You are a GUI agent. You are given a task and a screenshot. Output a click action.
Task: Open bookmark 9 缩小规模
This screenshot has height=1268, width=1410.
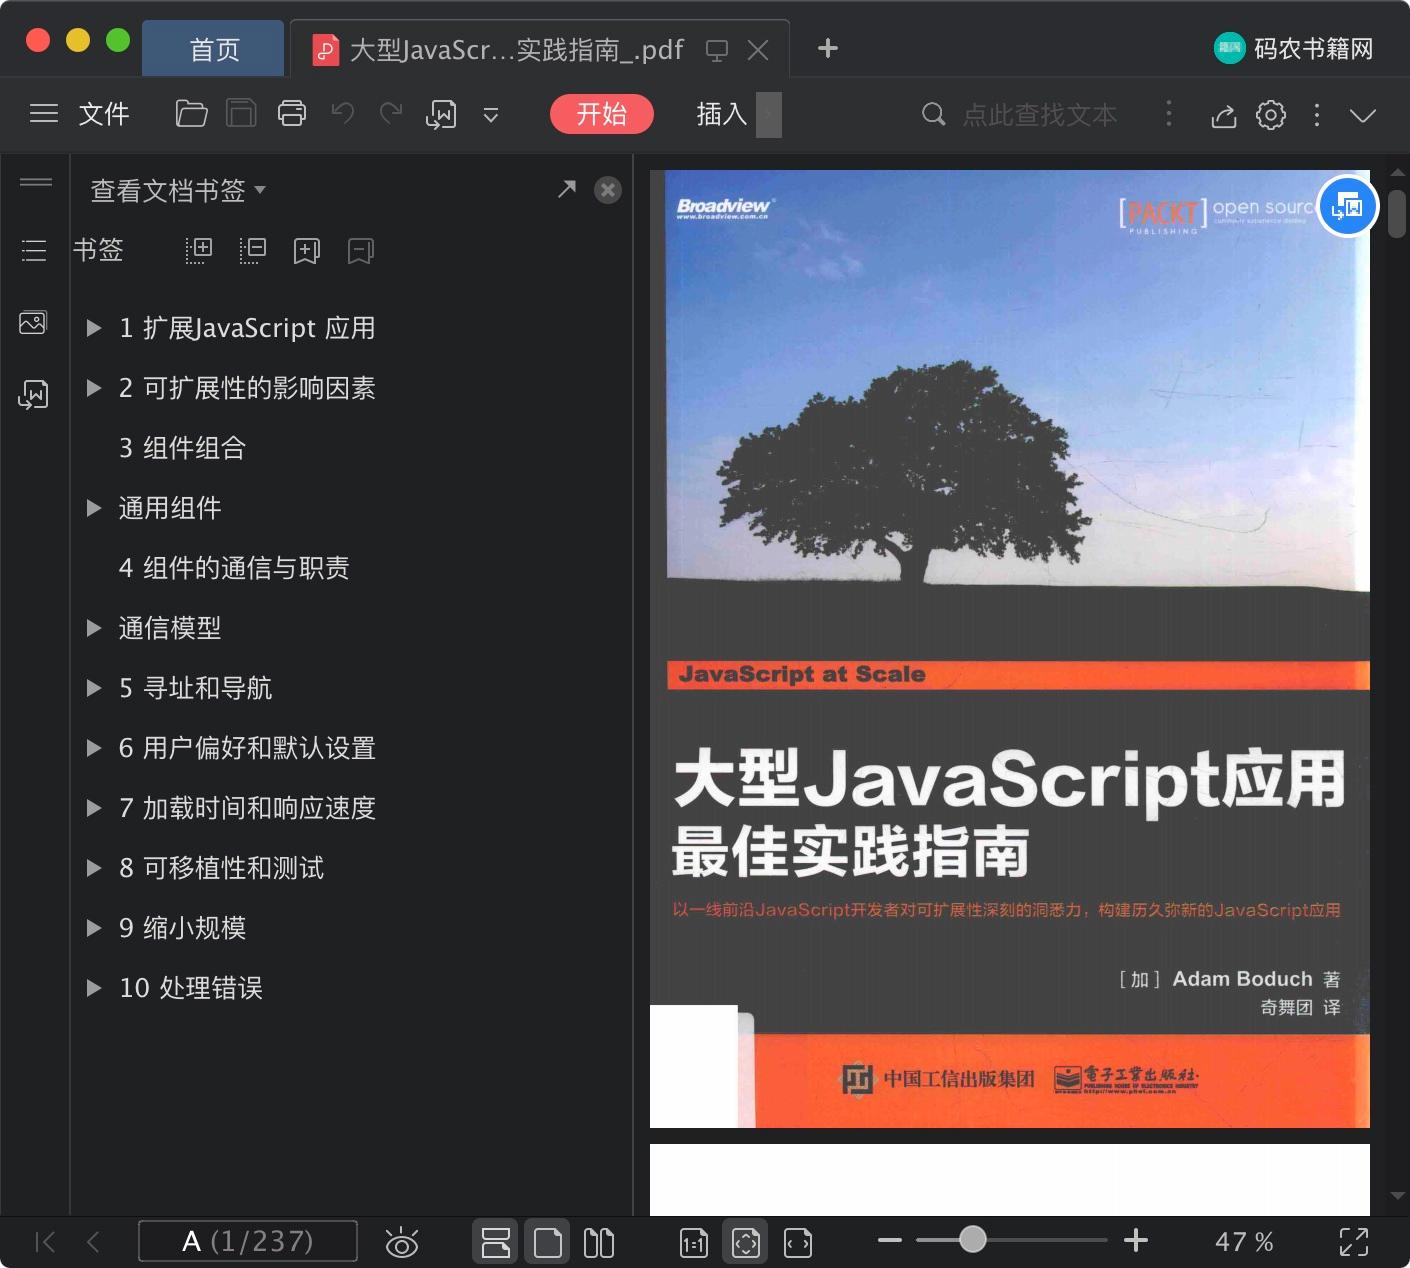click(x=182, y=928)
